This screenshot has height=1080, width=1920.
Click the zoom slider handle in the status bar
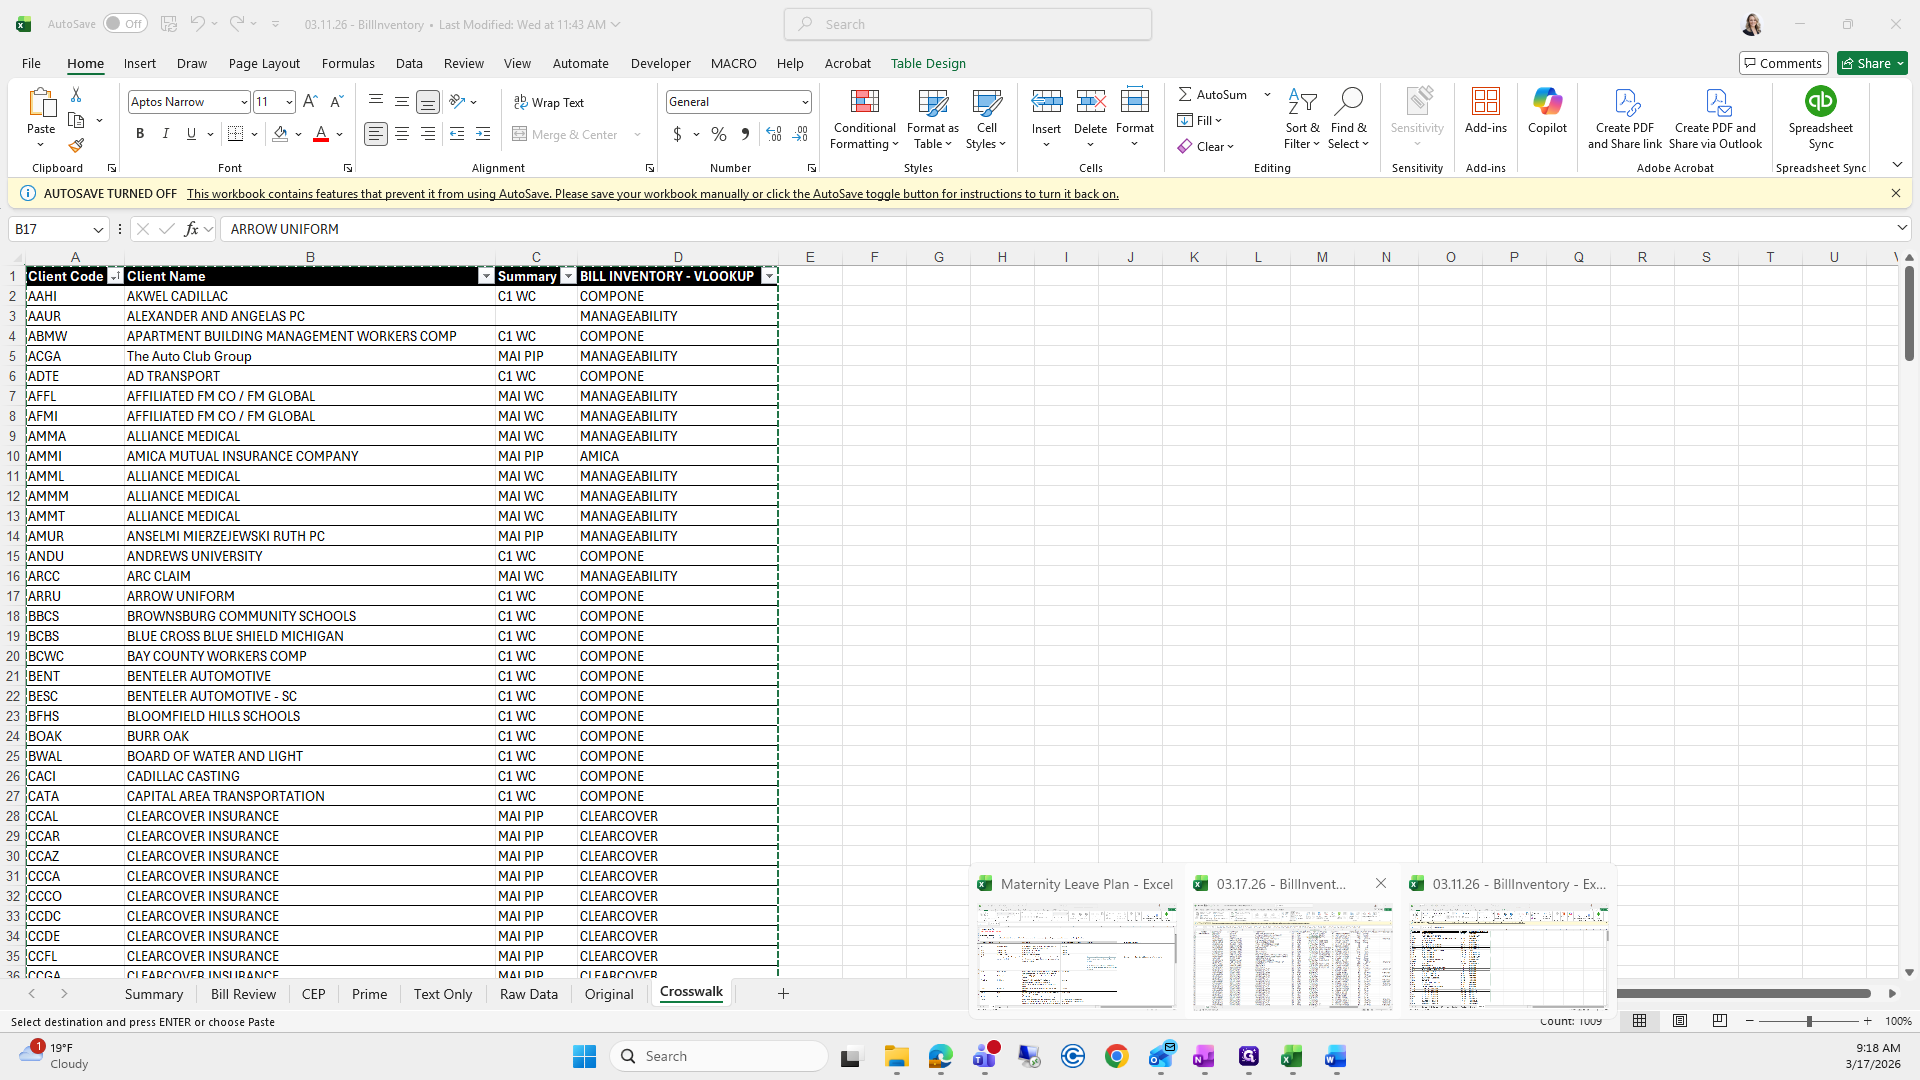tap(1808, 1021)
